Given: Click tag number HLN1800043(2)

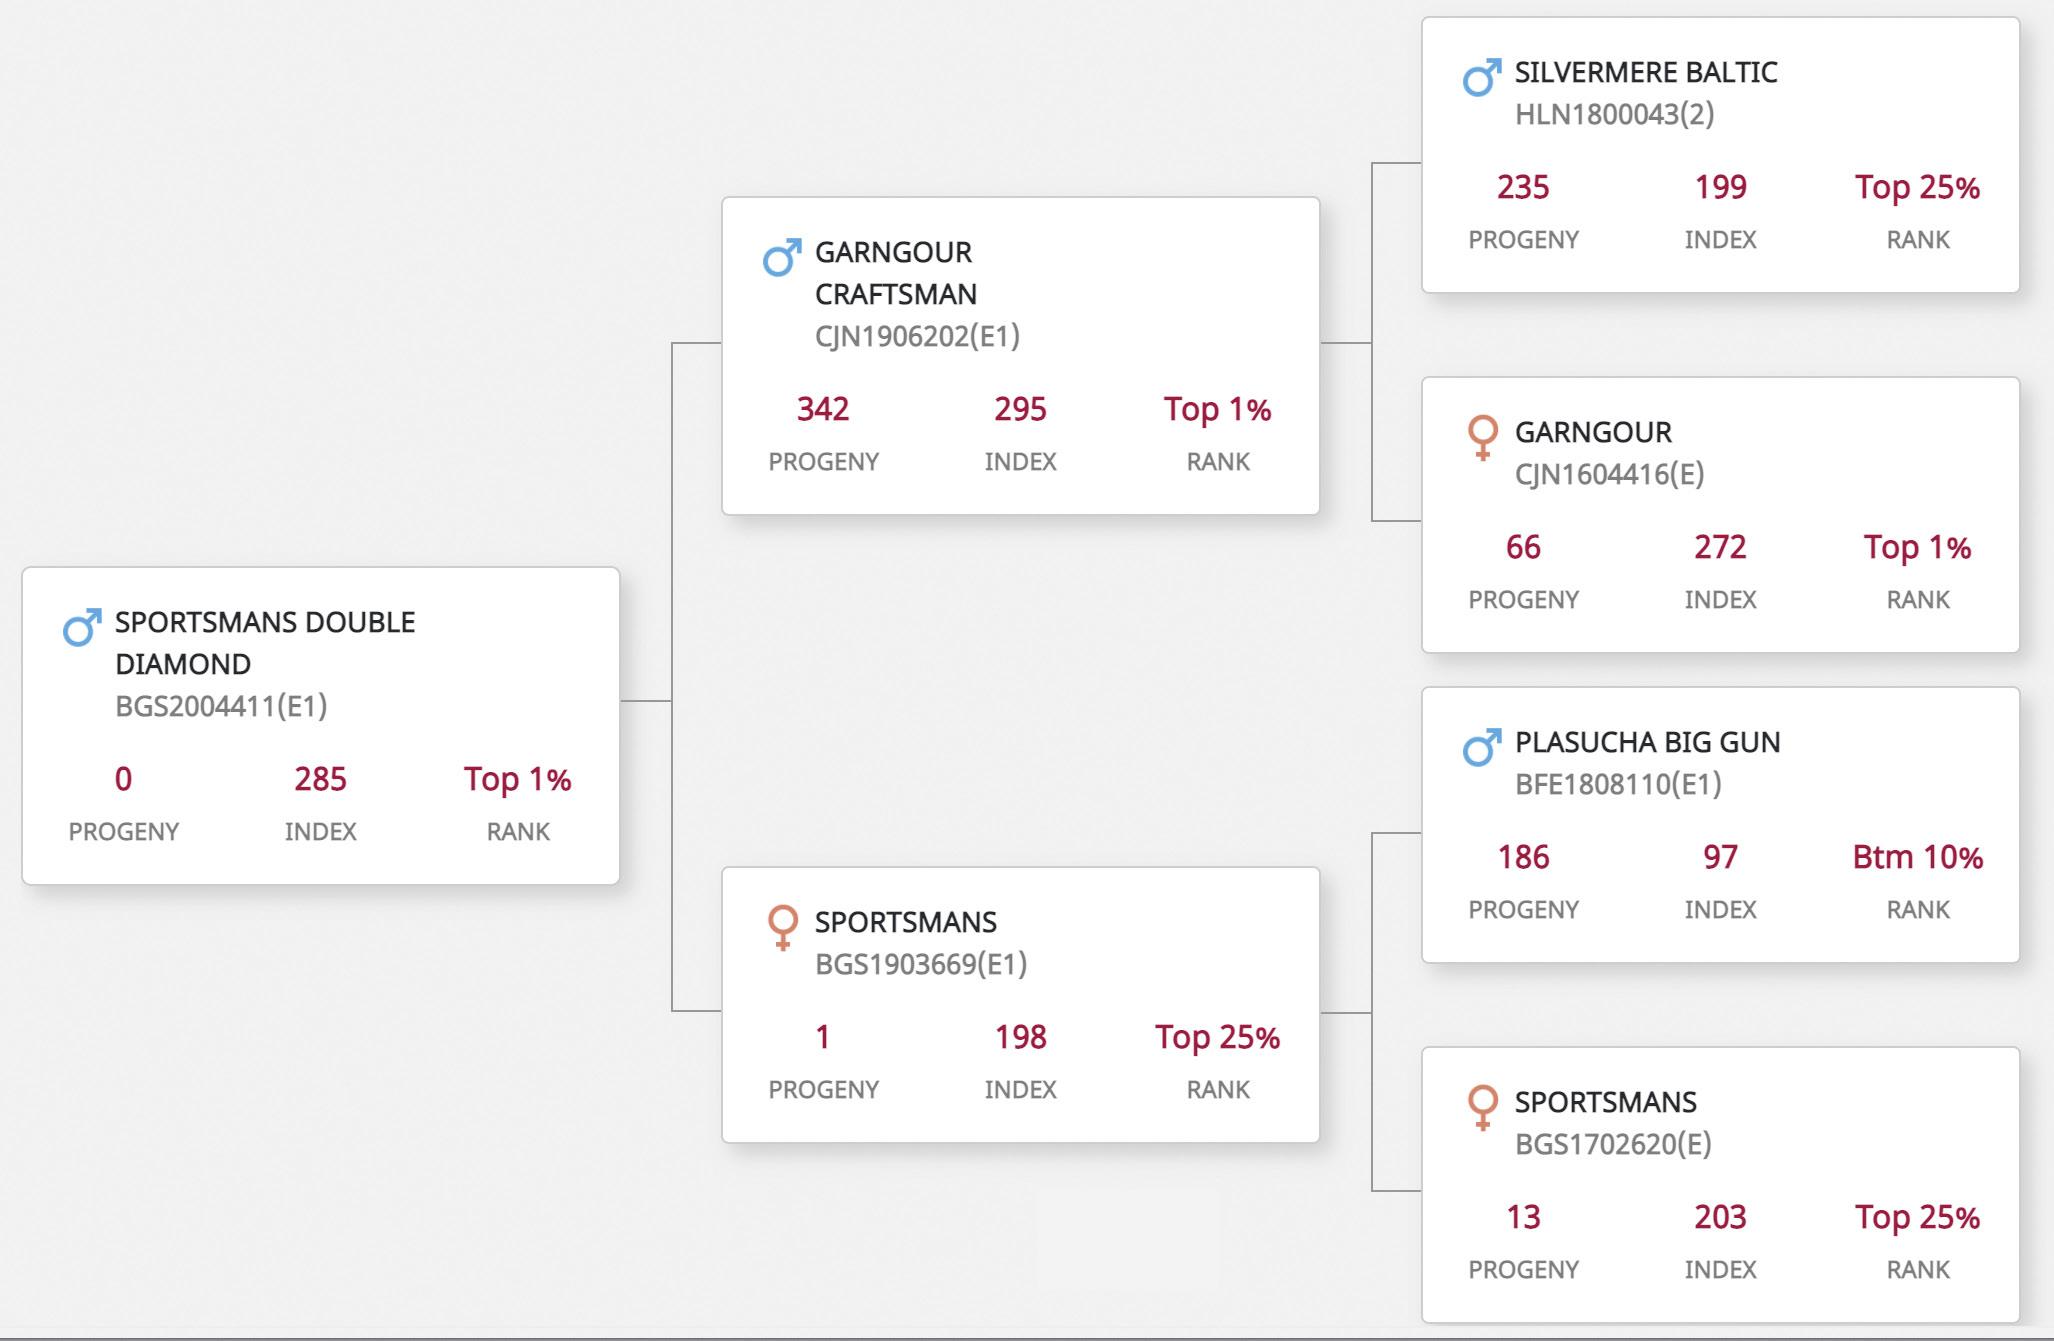Looking at the screenshot, I should (1614, 114).
